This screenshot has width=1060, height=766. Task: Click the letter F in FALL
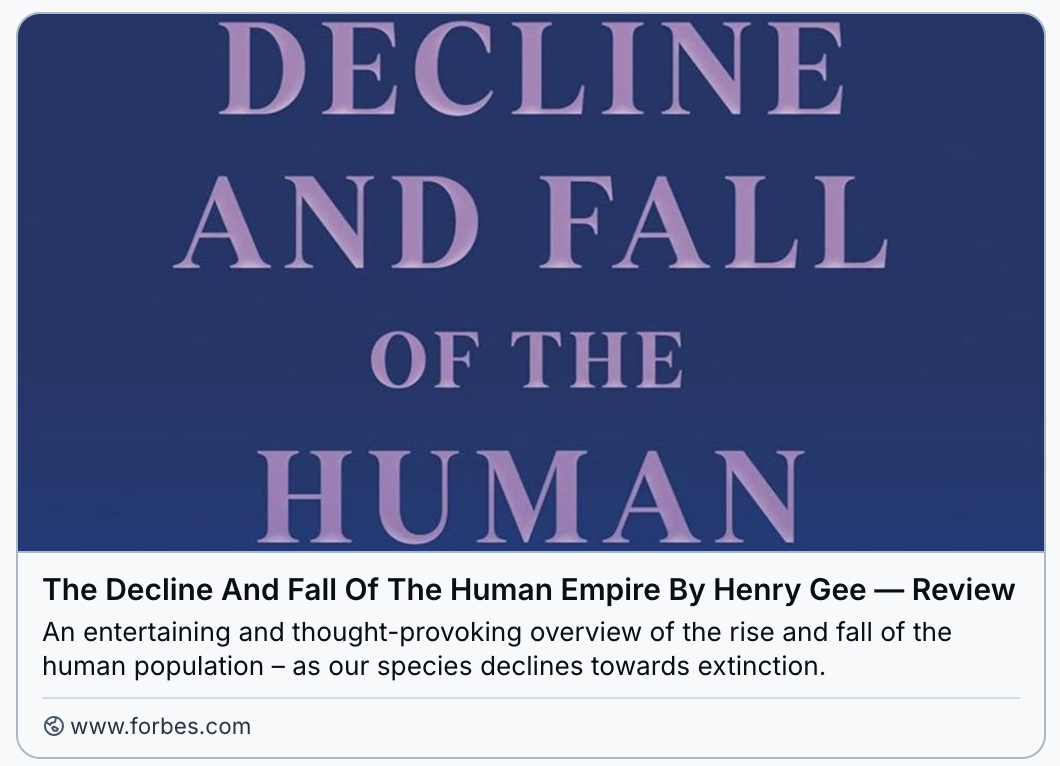[x=572, y=222]
